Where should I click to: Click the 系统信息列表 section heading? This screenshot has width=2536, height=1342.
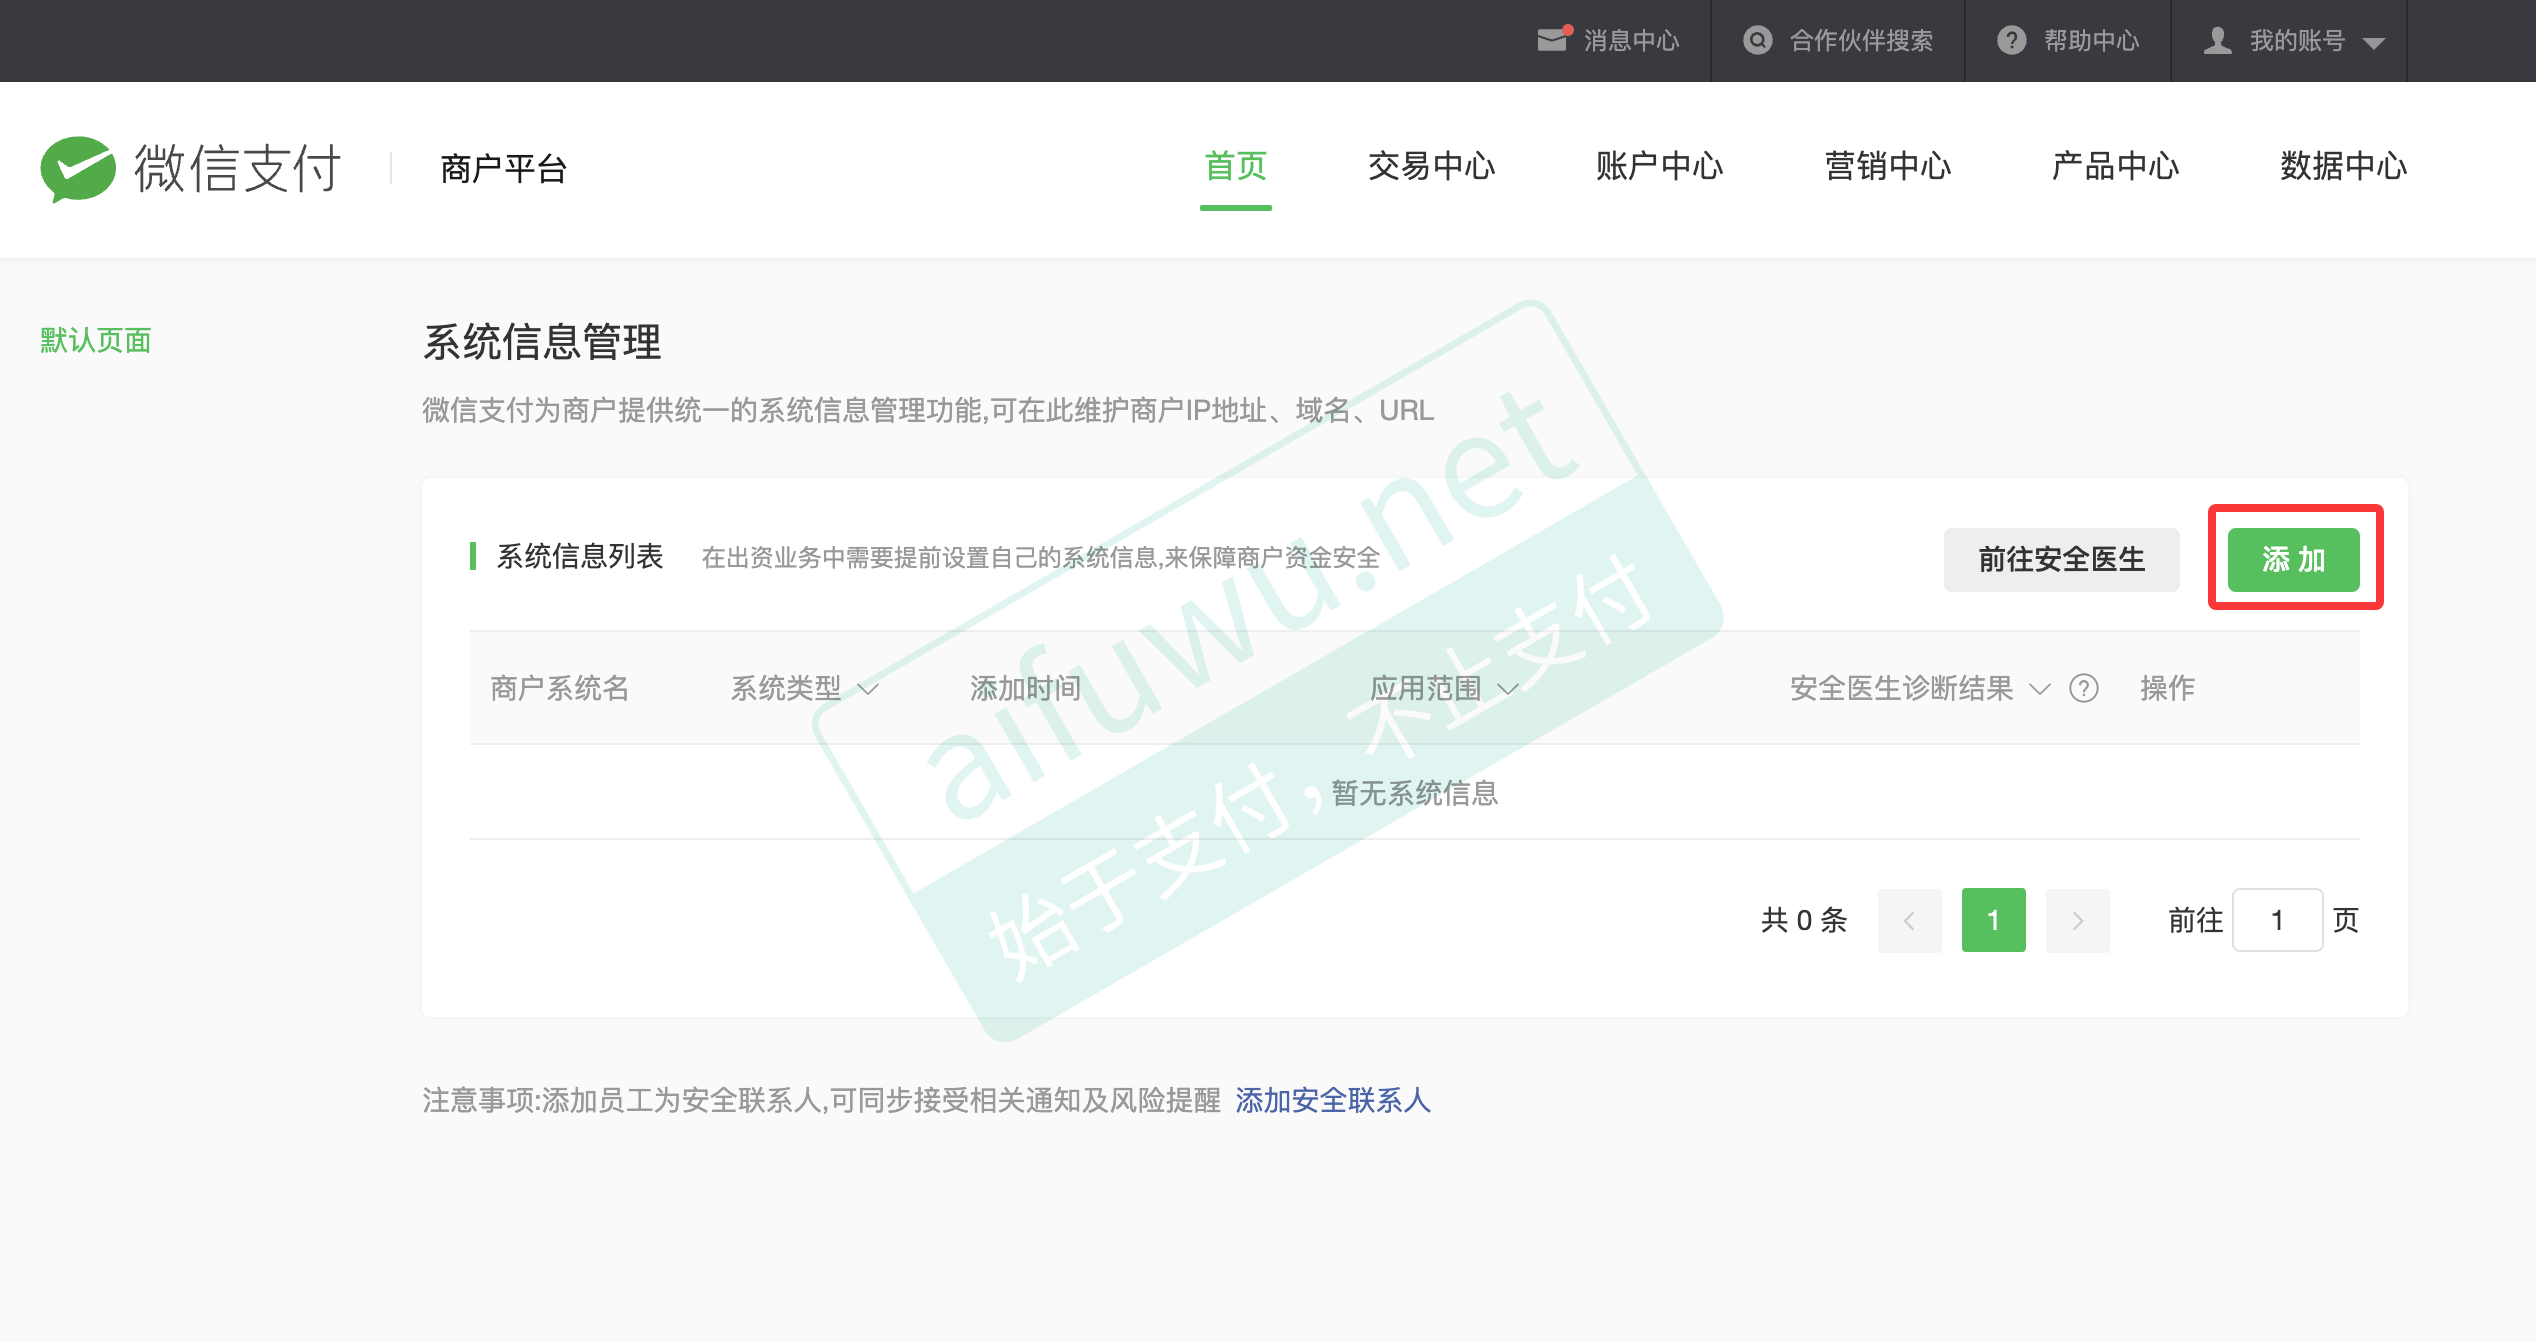pyautogui.click(x=580, y=557)
